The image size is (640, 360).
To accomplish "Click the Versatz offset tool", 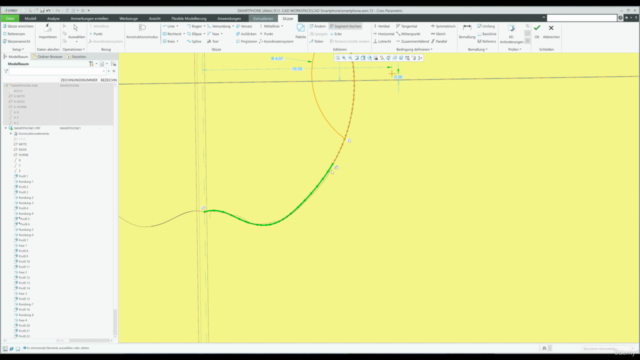I will coord(244,26).
